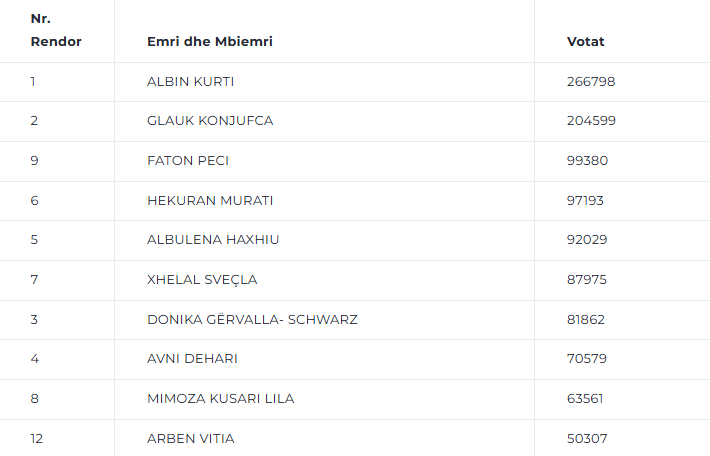The image size is (710, 456).
Task: Click the 'Nr. Rendor' column header
Action: pyautogui.click(x=56, y=30)
